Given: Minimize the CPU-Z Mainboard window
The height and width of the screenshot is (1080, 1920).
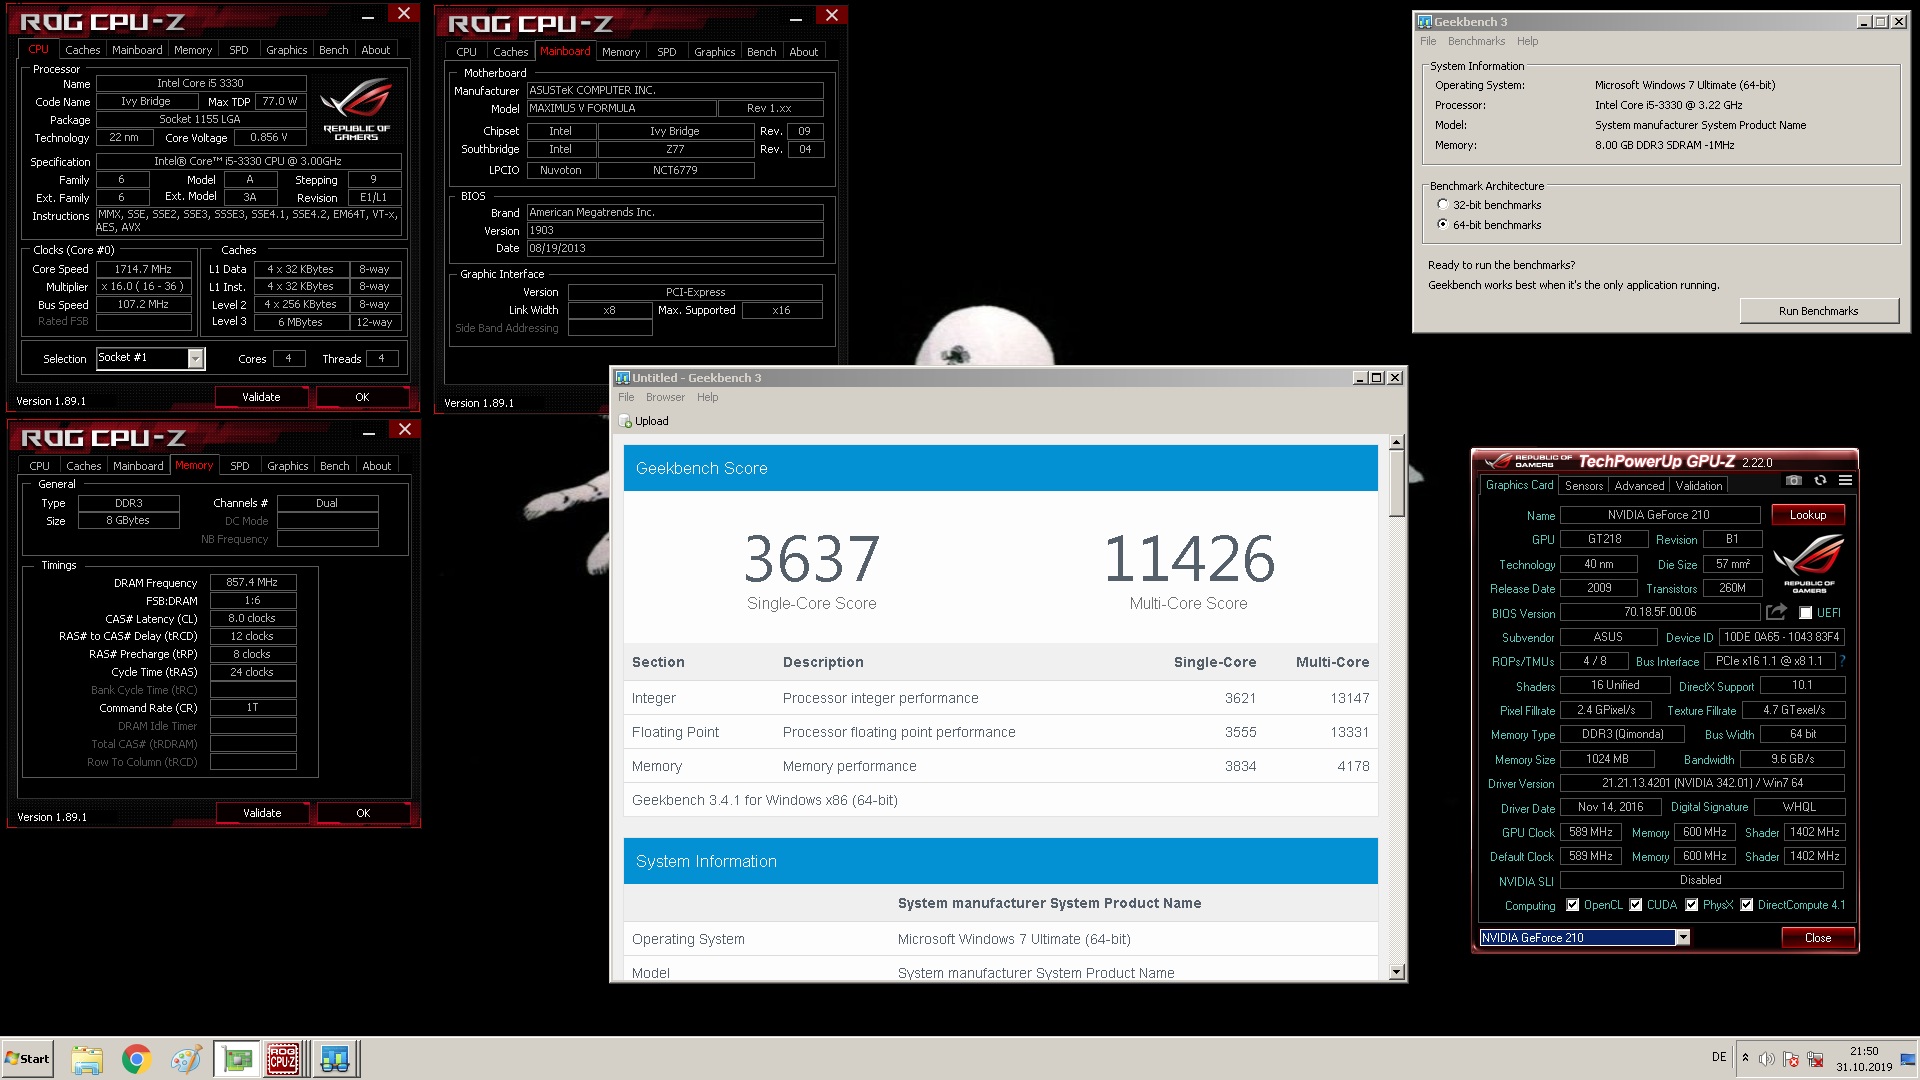Looking at the screenshot, I should (796, 17).
